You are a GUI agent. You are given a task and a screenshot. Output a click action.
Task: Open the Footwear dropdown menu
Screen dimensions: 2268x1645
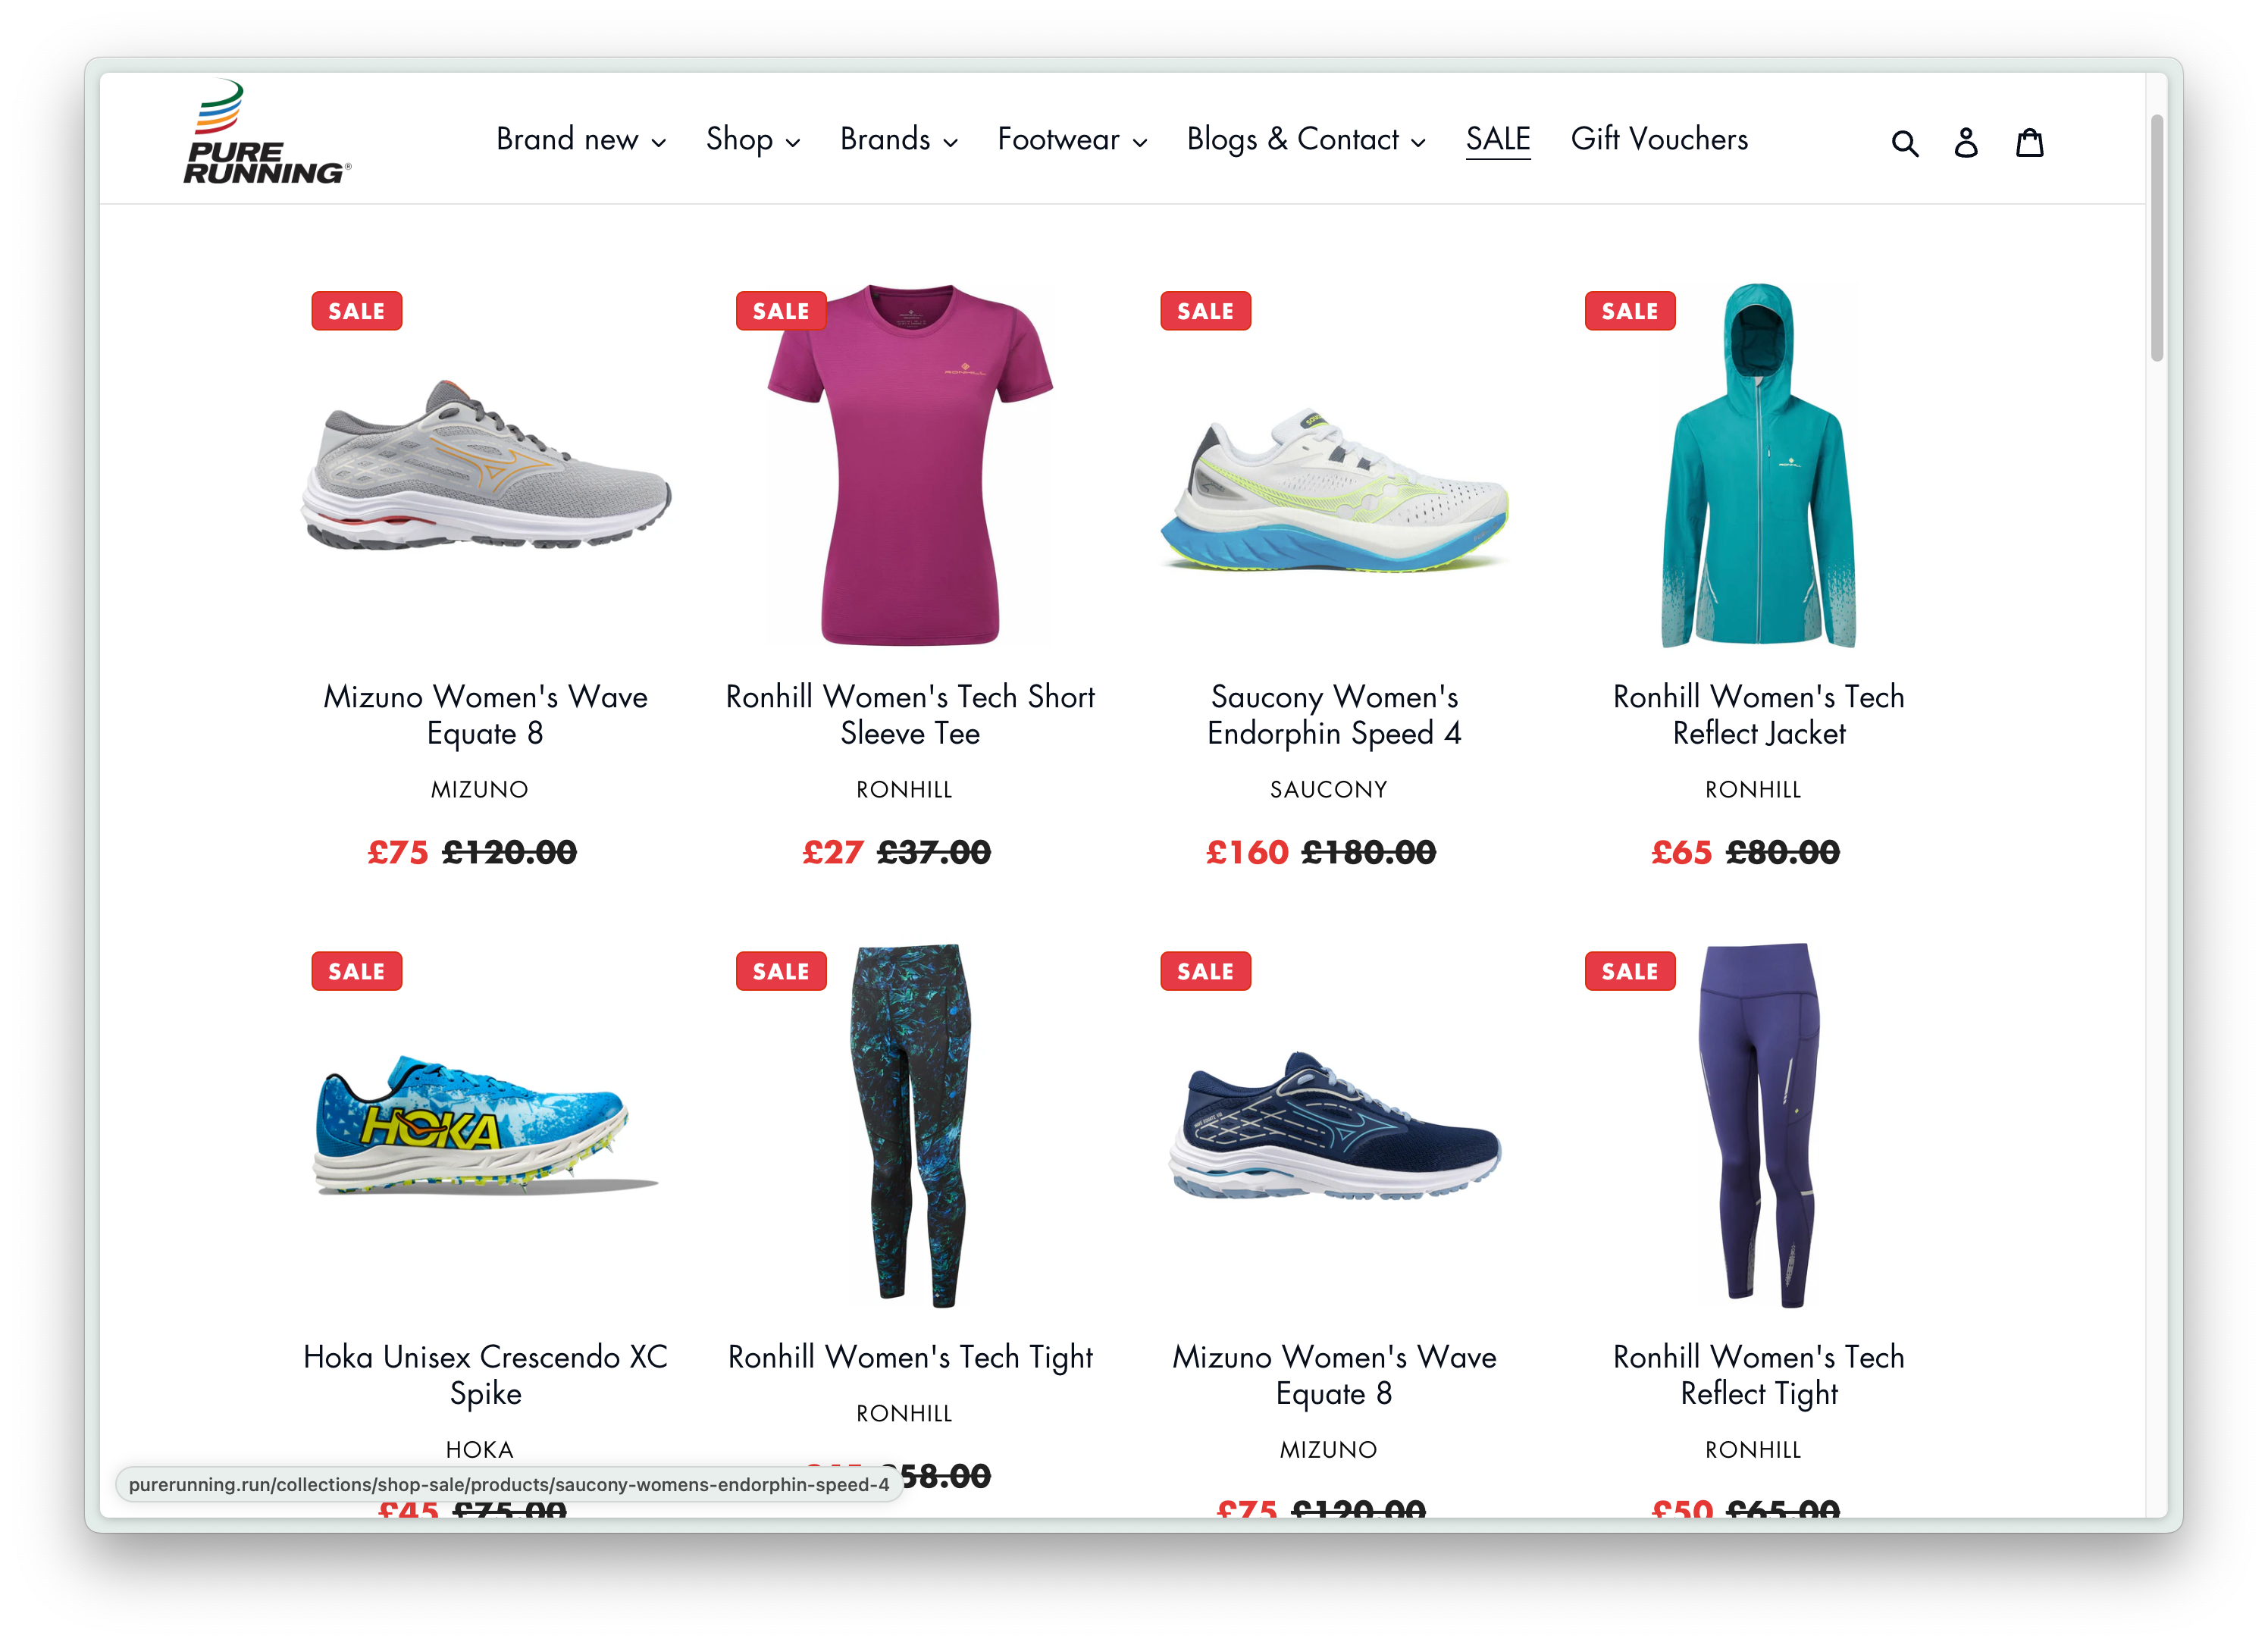click(x=1072, y=139)
